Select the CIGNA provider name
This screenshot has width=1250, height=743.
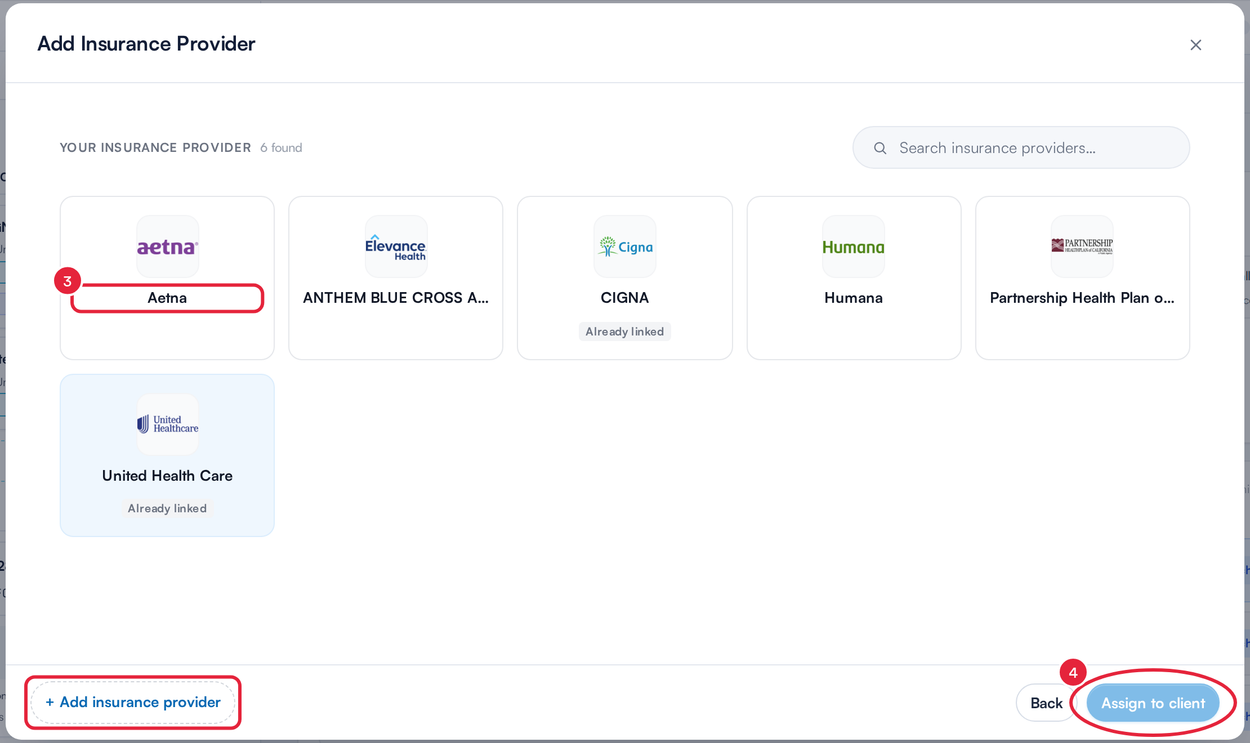tap(625, 298)
